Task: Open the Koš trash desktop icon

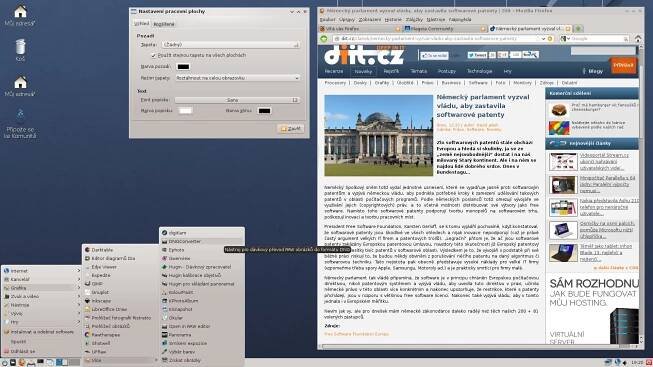Action: pos(20,50)
